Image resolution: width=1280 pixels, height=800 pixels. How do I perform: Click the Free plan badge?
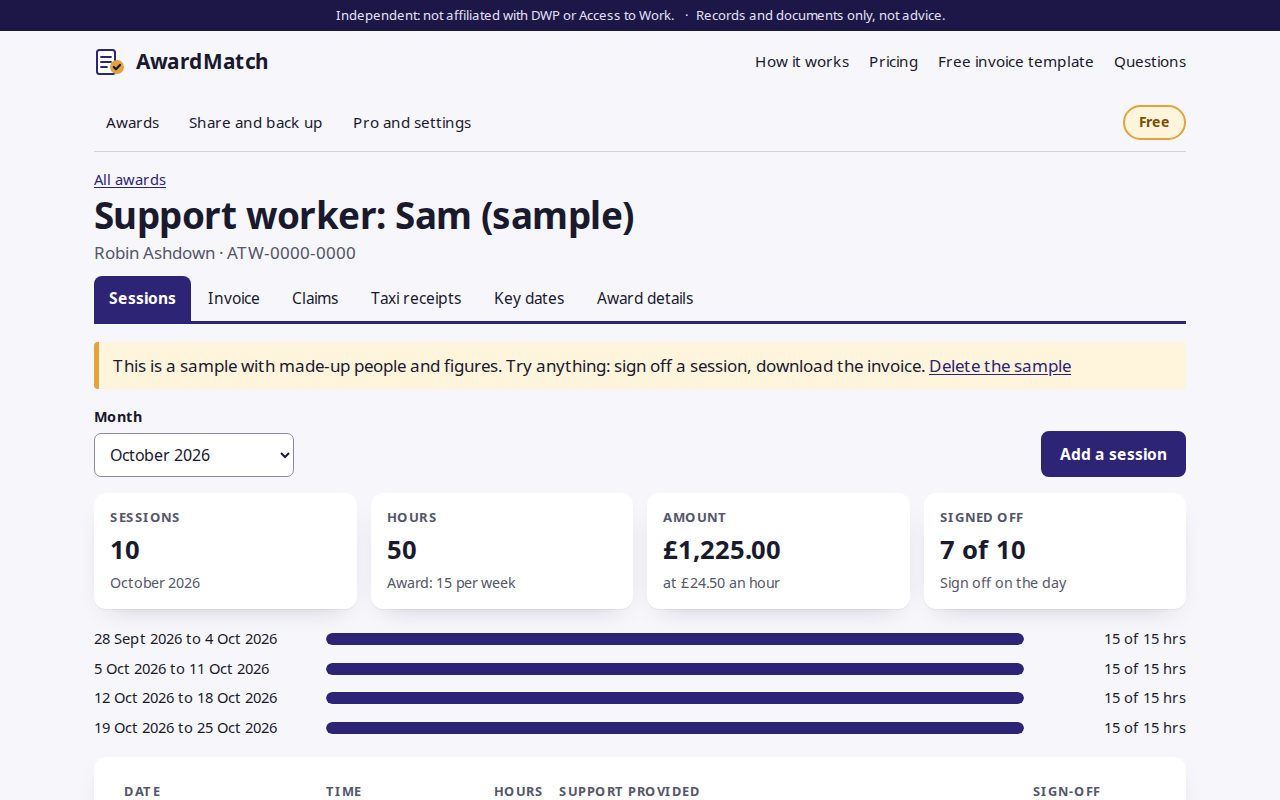point(1154,122)
